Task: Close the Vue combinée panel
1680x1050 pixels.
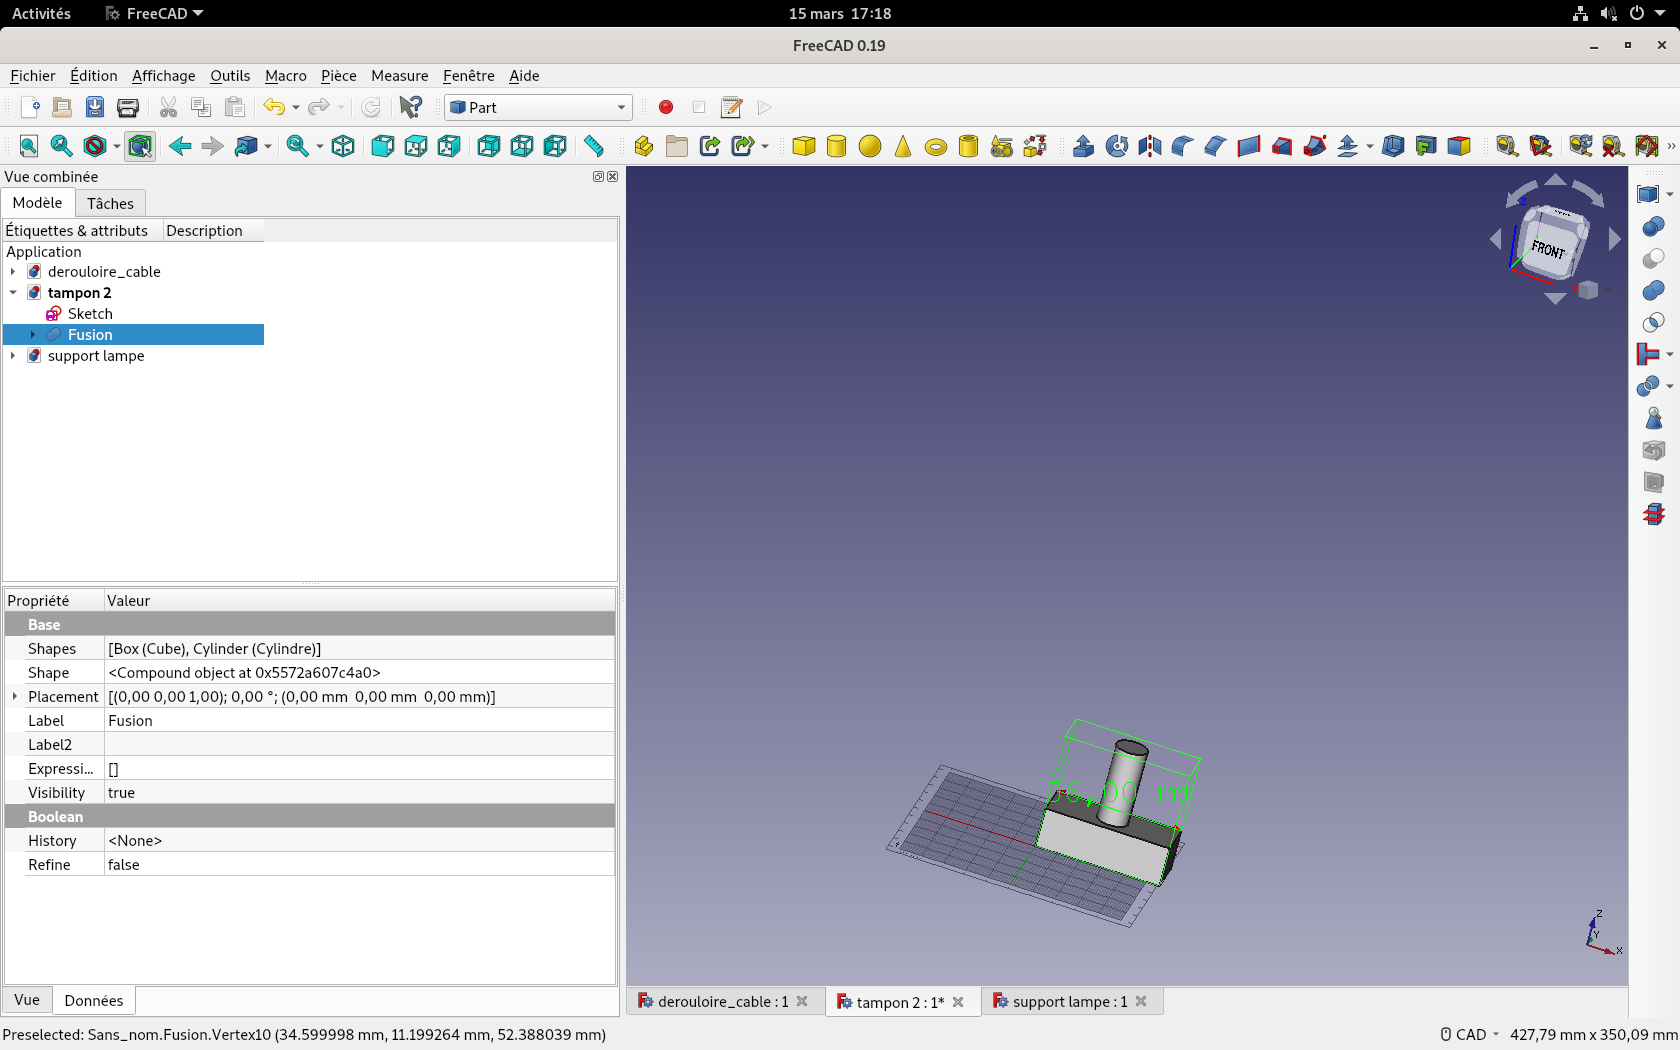Action: pyautogui.click(x=613, y=176)
